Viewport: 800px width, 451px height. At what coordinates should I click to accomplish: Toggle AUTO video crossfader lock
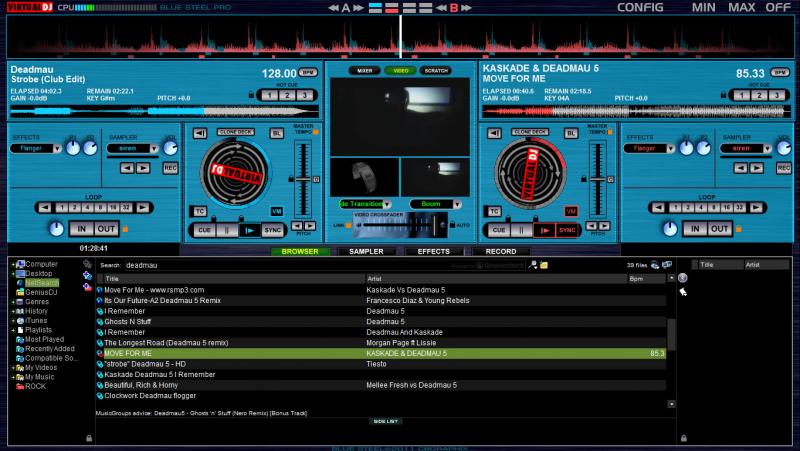(453, 225)
